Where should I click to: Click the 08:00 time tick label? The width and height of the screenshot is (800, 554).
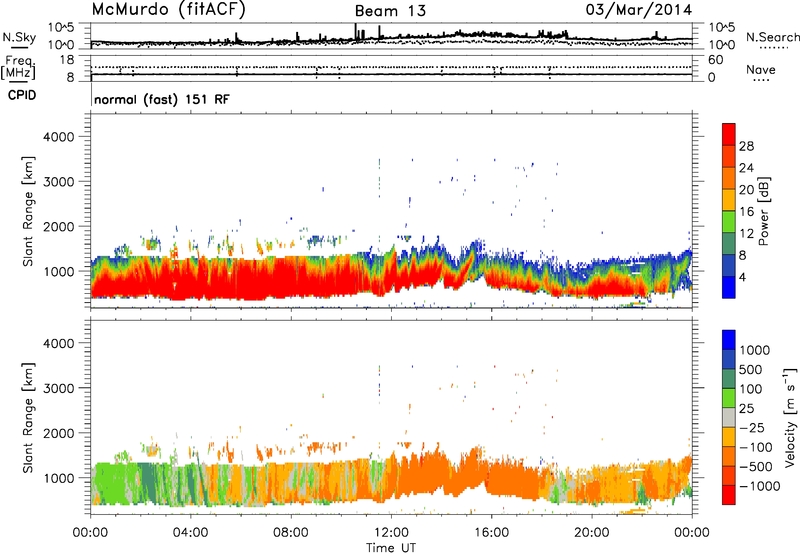click(290, 533)
